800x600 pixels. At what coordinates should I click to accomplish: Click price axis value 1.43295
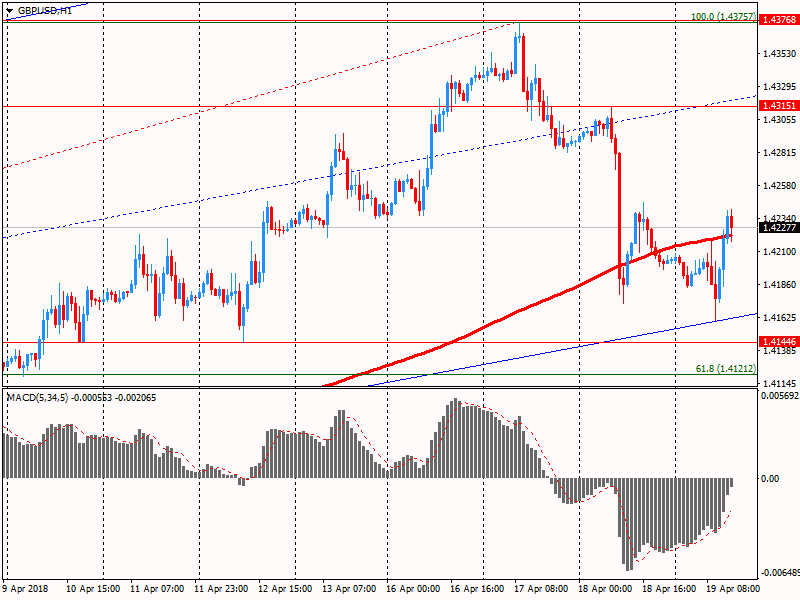779,86
